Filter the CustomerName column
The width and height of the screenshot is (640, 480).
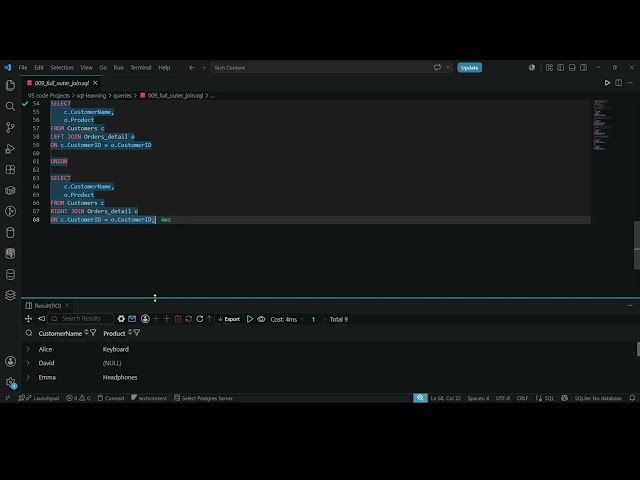click(x=93, y=333)
